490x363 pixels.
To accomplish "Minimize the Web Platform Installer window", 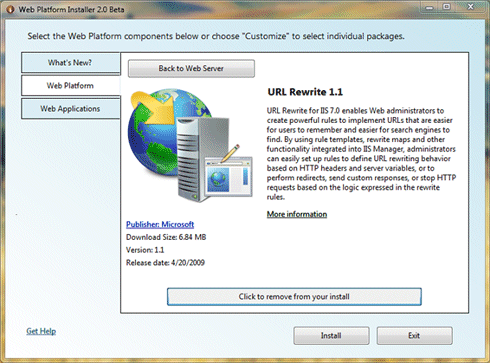I will coord(430,7).
